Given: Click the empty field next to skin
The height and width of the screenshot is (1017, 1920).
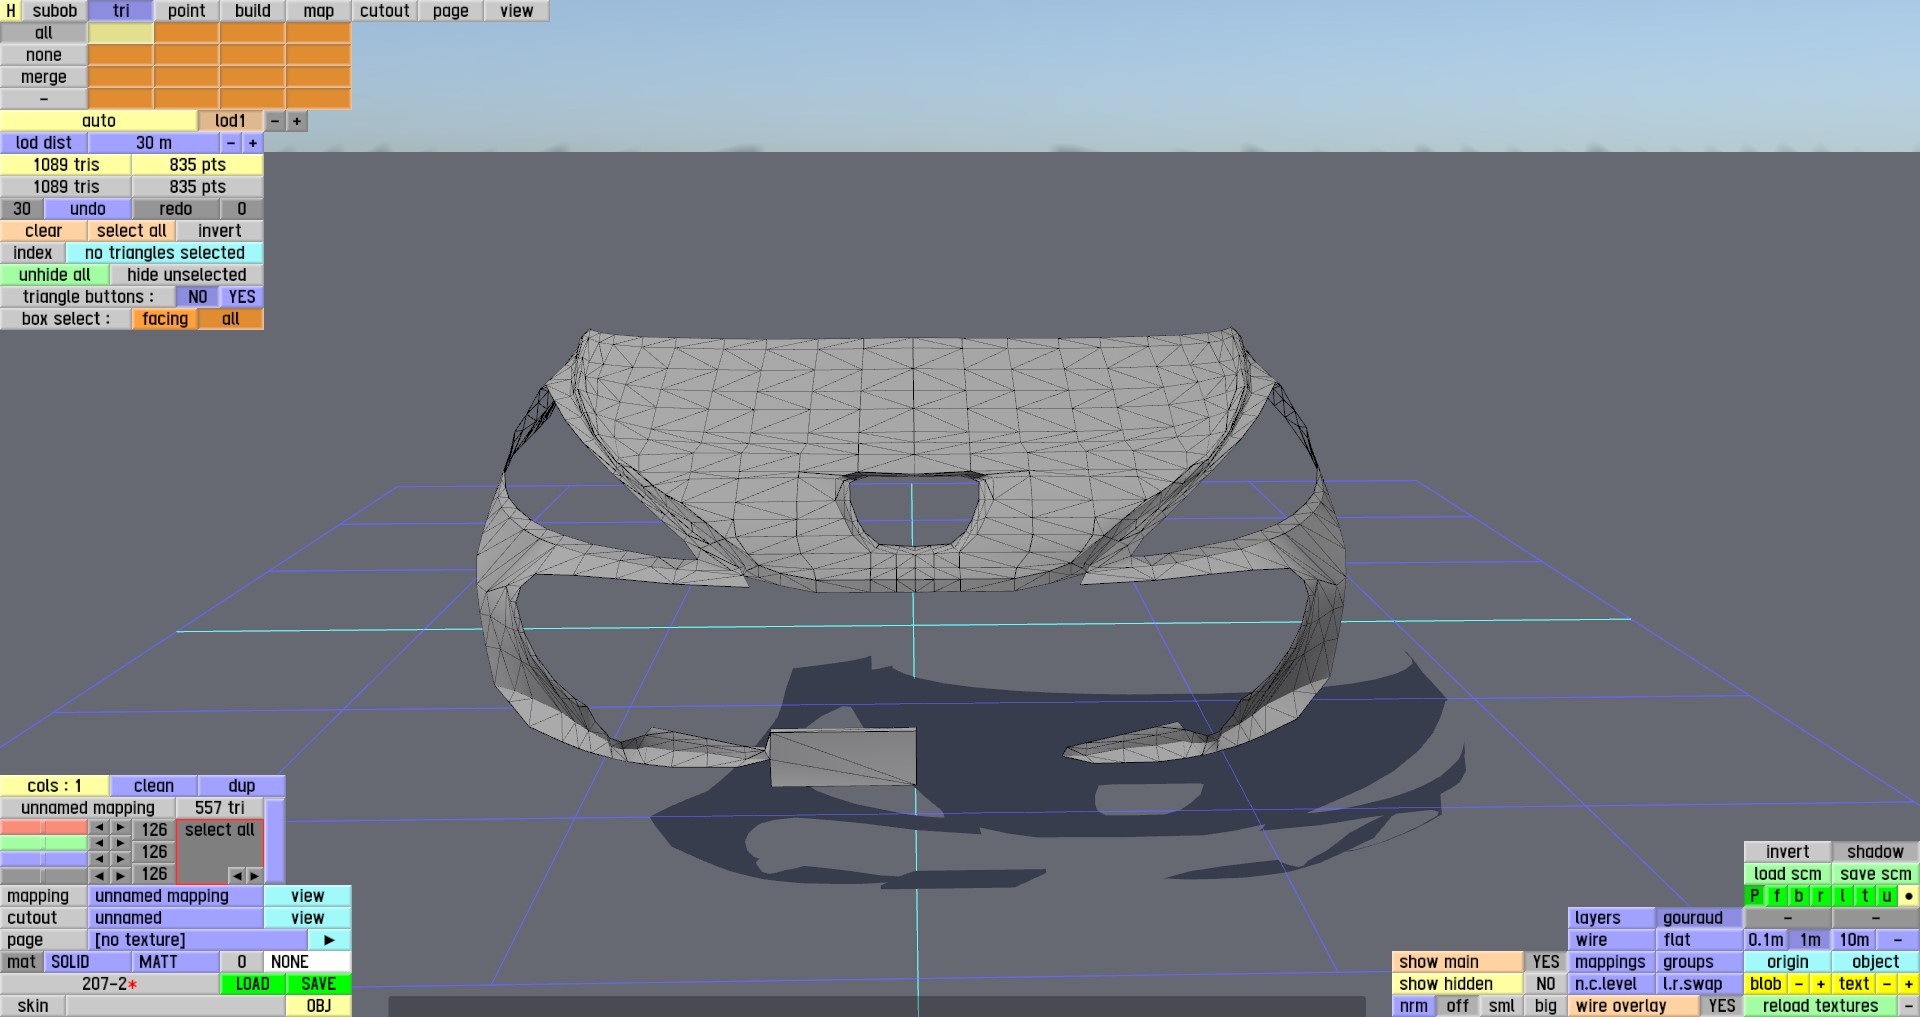Looking at the screenshot, I should click(176, 1006).
